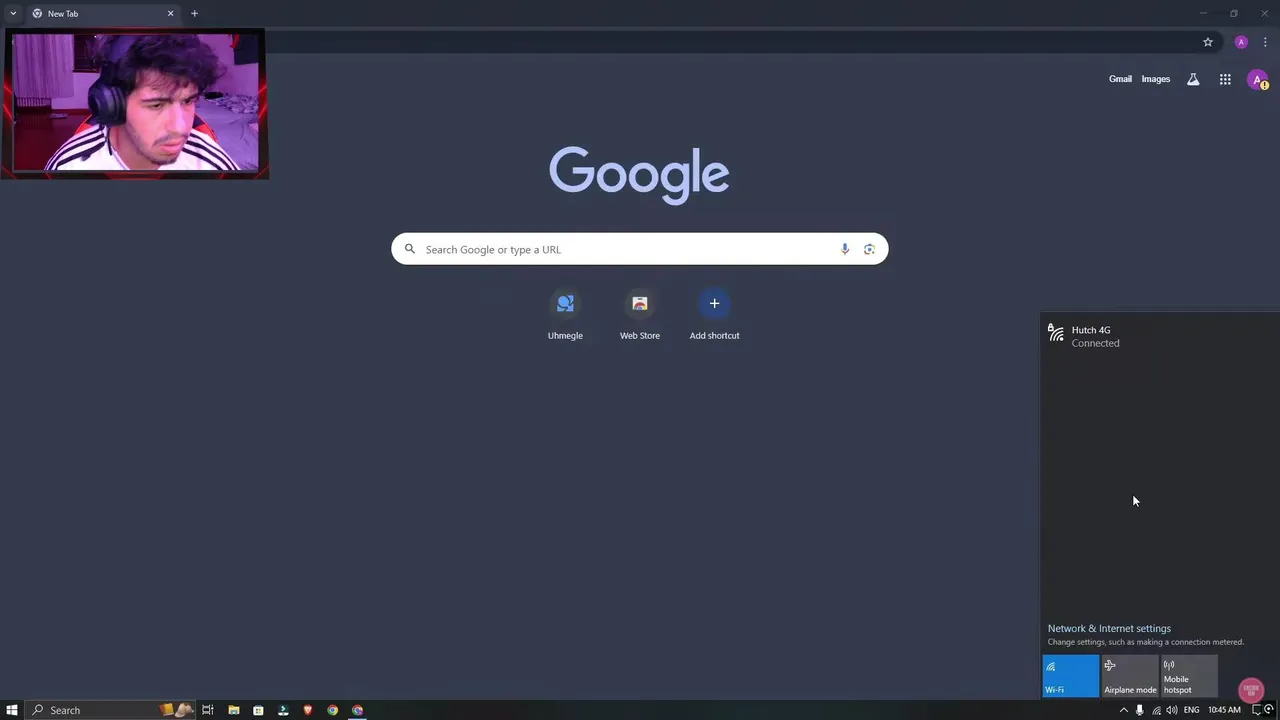Open Brave browser from taskbar
The height and width of the screenshot is (720, 1280).
point(307,710)
